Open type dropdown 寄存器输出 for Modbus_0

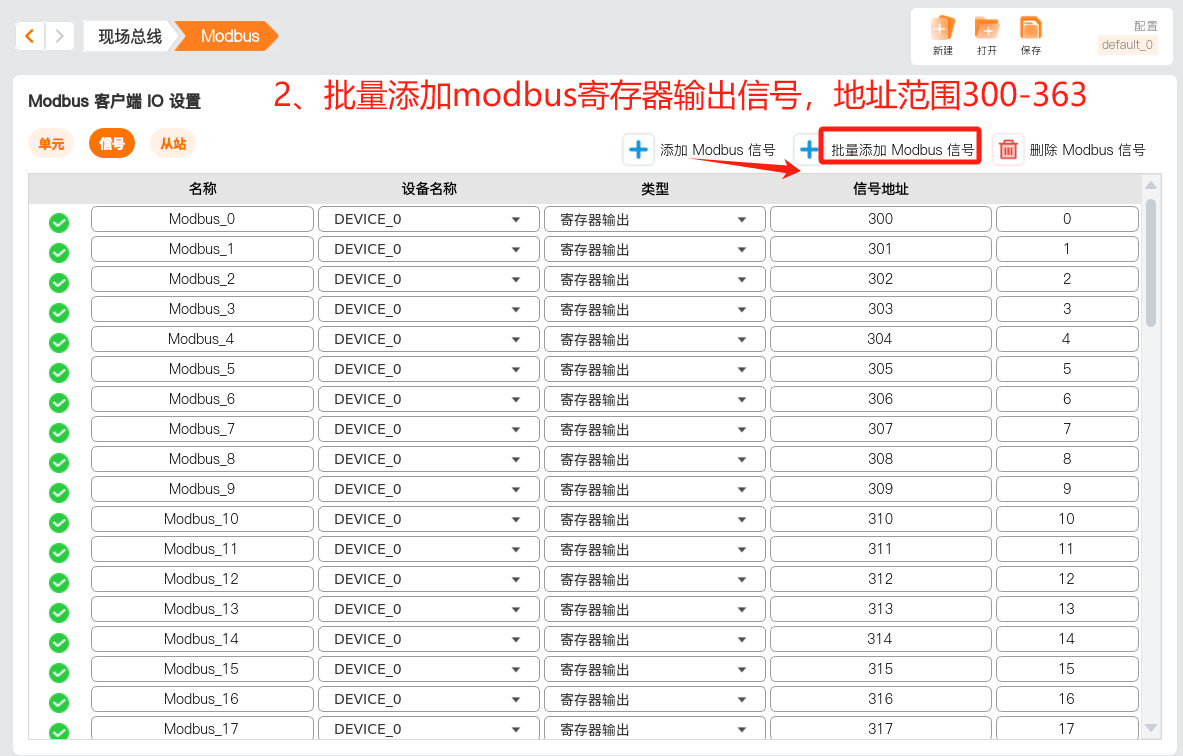click(x=654, y=219)
